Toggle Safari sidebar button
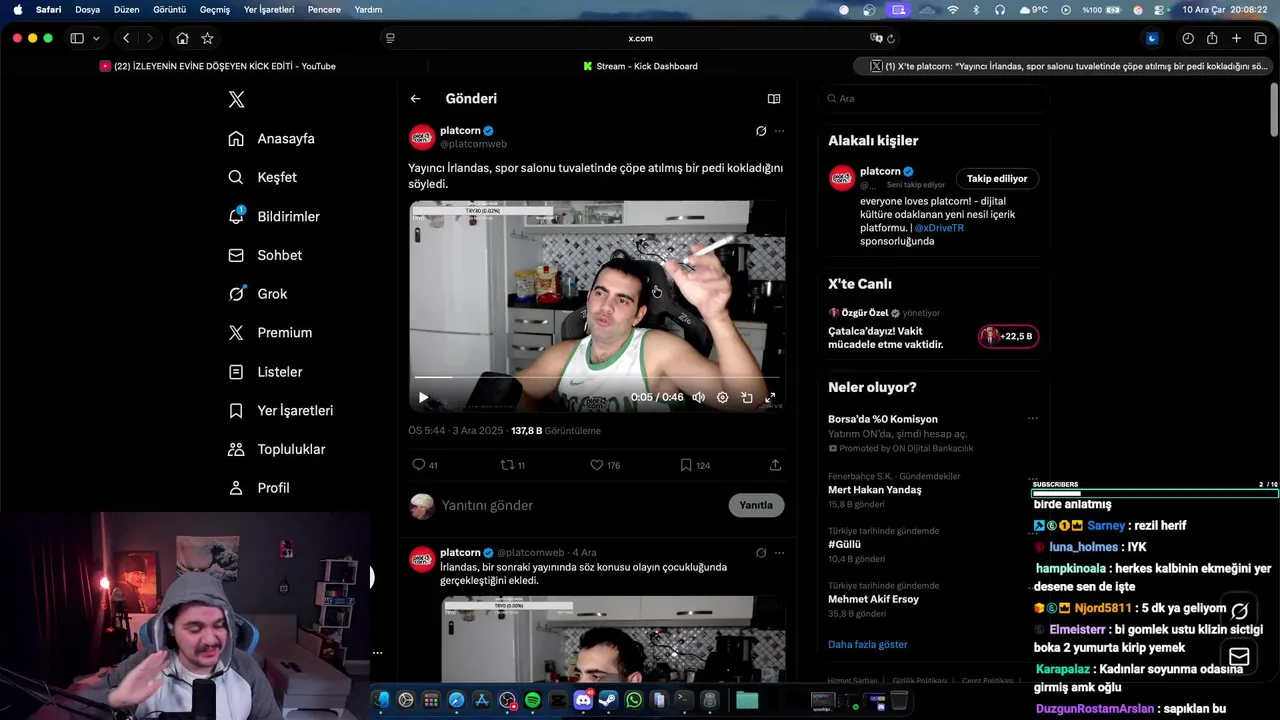The height and width of the screenshot is (720, 1280). 77,38
